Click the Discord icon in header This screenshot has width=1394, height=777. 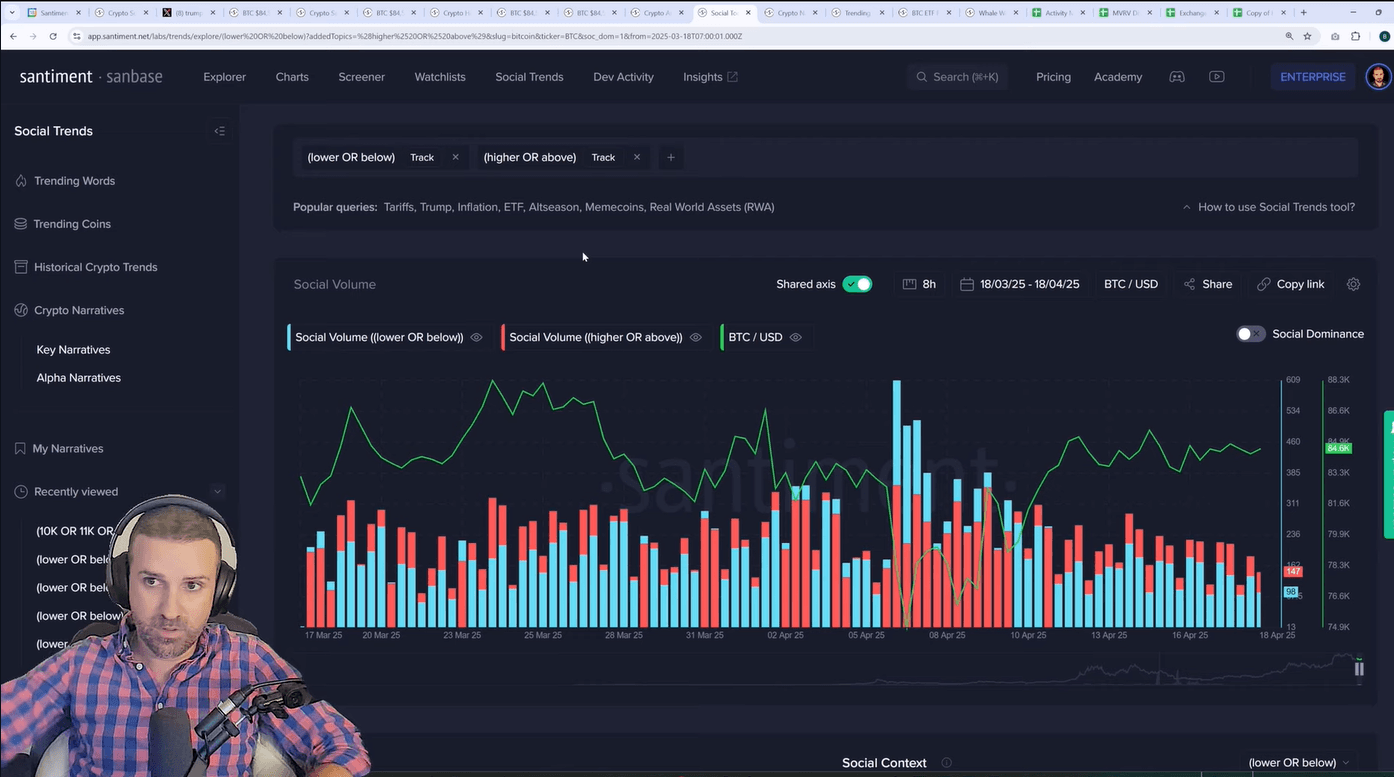click(x=1177, y=77)
